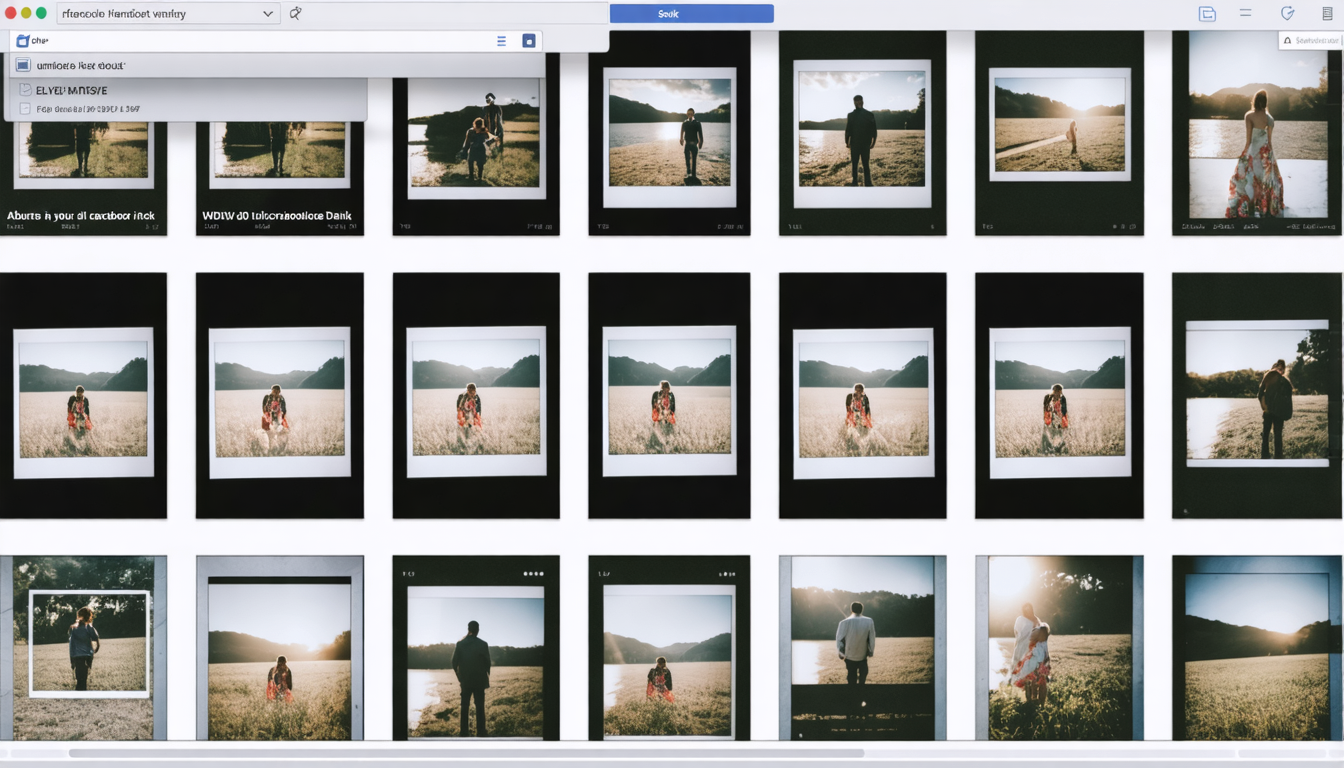Click the two-line equals icon in the top toolbar
This screenshot has width=1344, height=768.
[x=1245, y=13]
